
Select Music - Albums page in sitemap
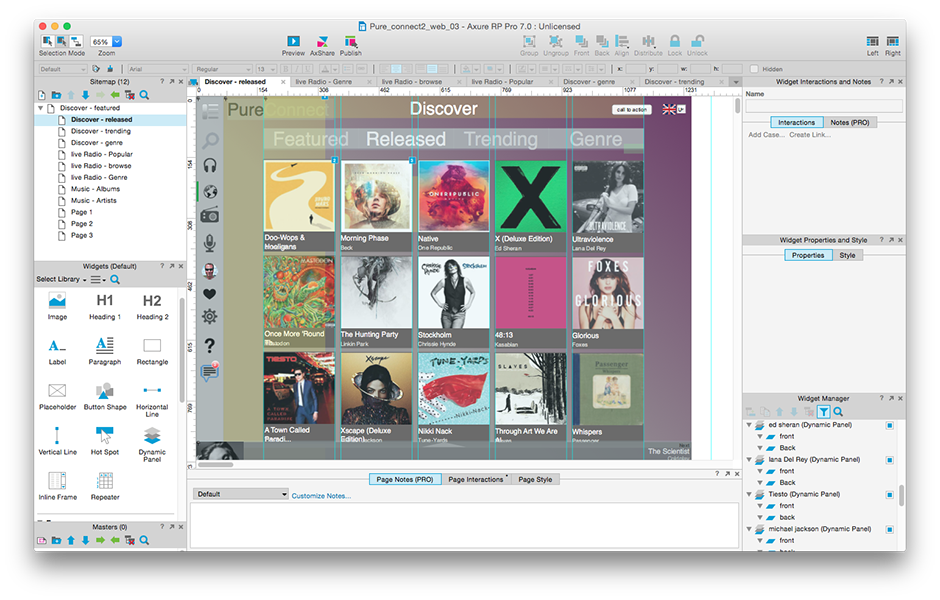coord(95,189)
